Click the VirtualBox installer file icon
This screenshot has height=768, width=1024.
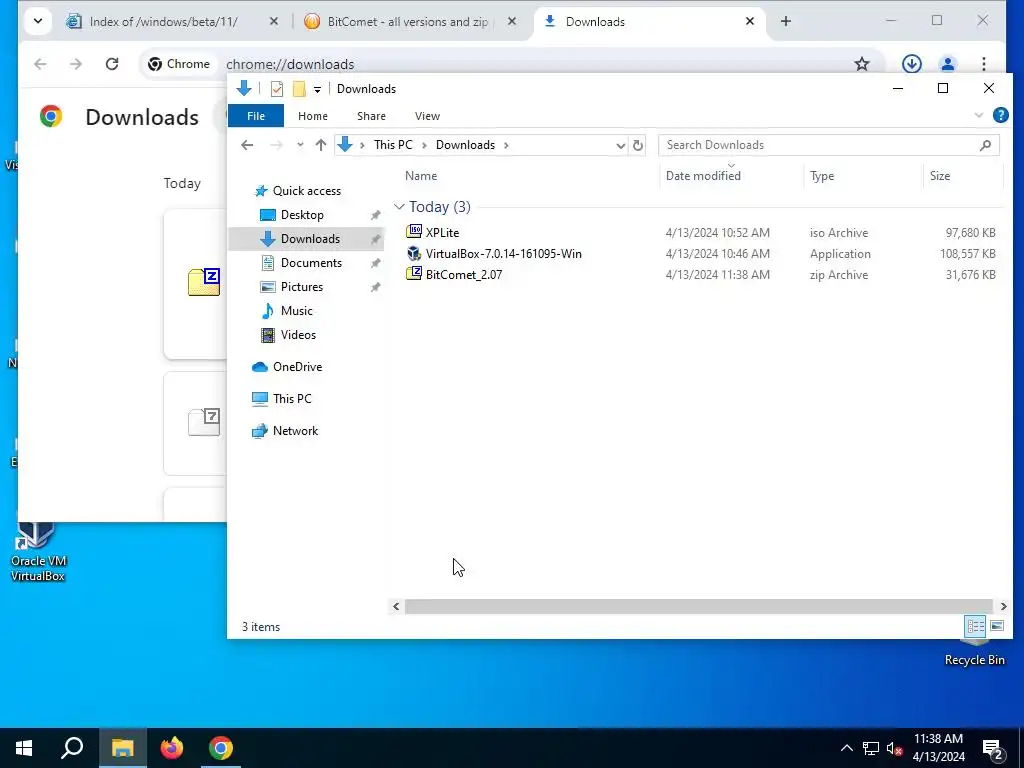click(x=414, y=253)
